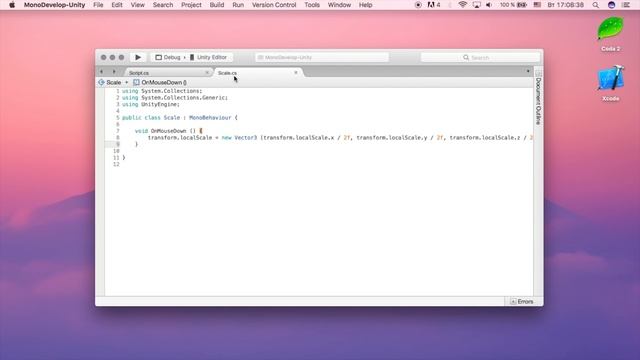The width and height of the screenshot is (640, 360).
Task: Close the Scale.cs tab
Action: click(x=296, y=73)
